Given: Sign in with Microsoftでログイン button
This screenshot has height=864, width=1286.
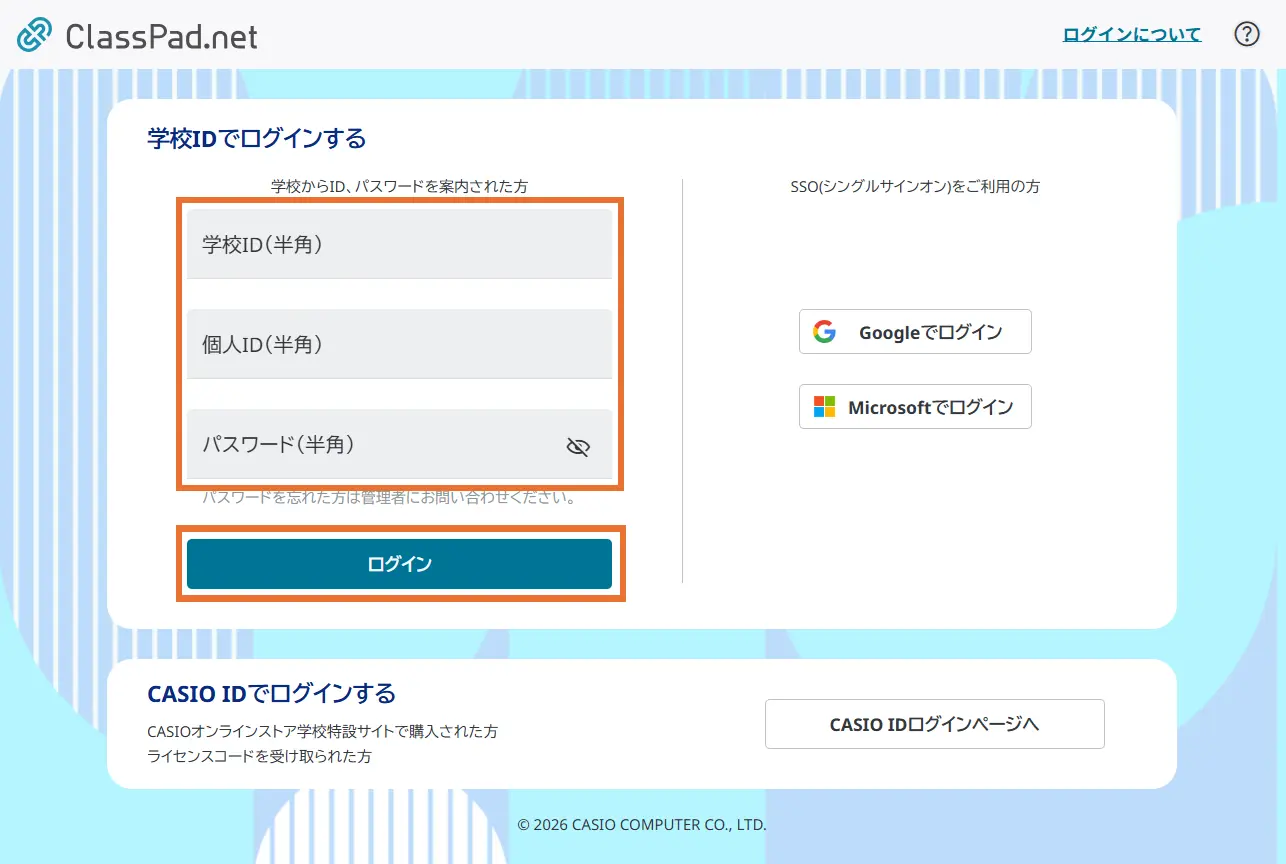Looking at the screenshot, I should point(915,407).
